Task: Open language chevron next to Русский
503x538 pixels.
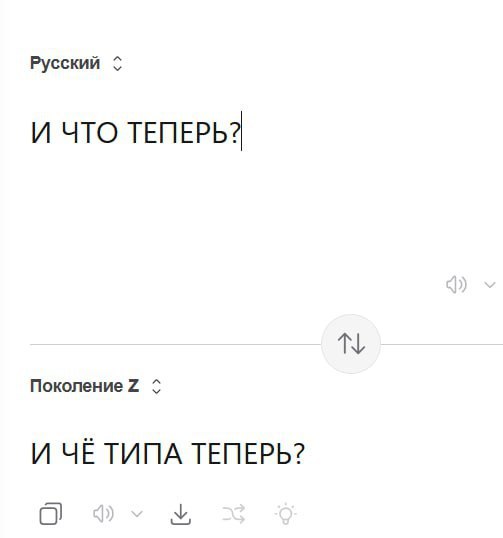Action: [117, 63]
